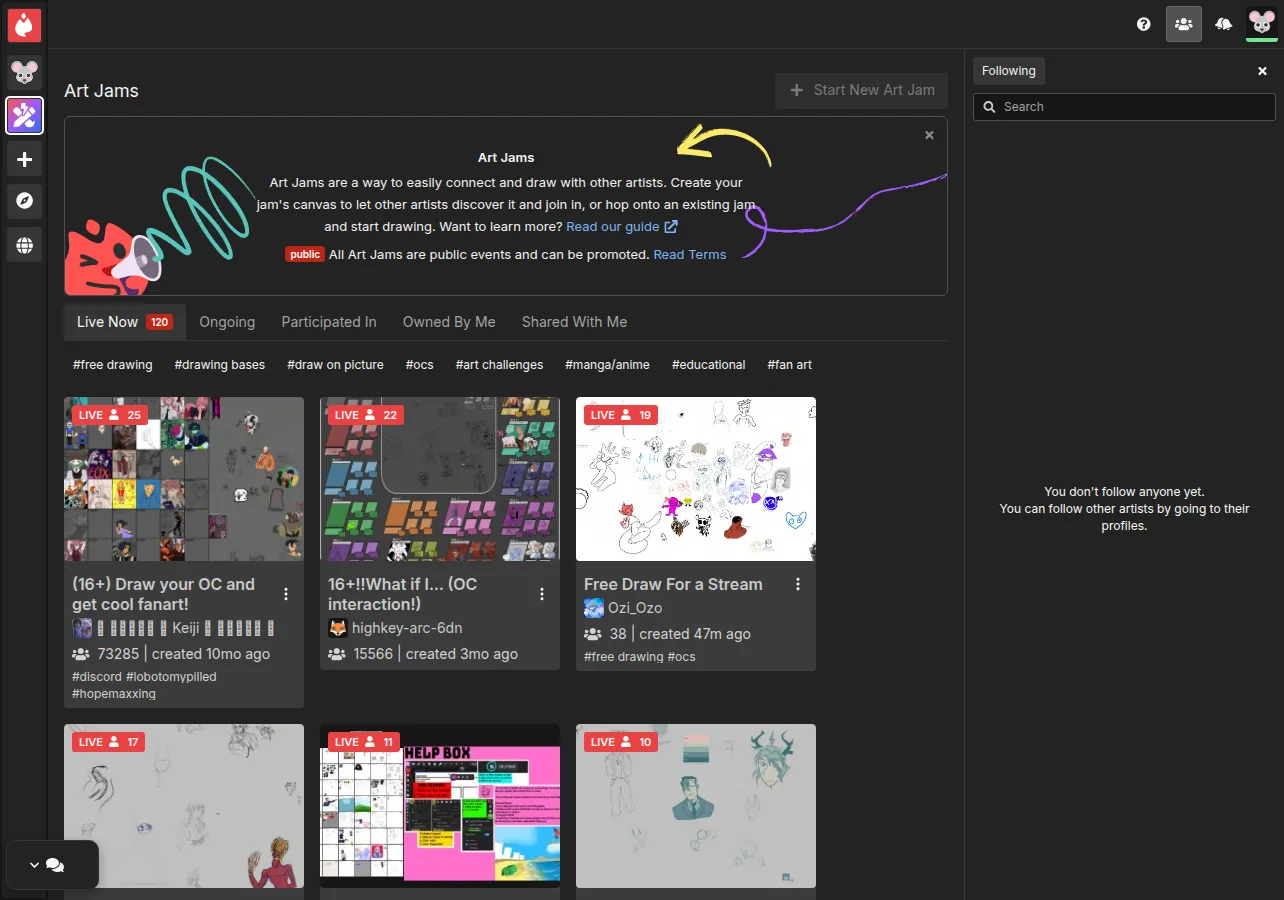Select the Art Jams sidebar icon
This screenshot has height=900, width=1284.
(24, 115)
